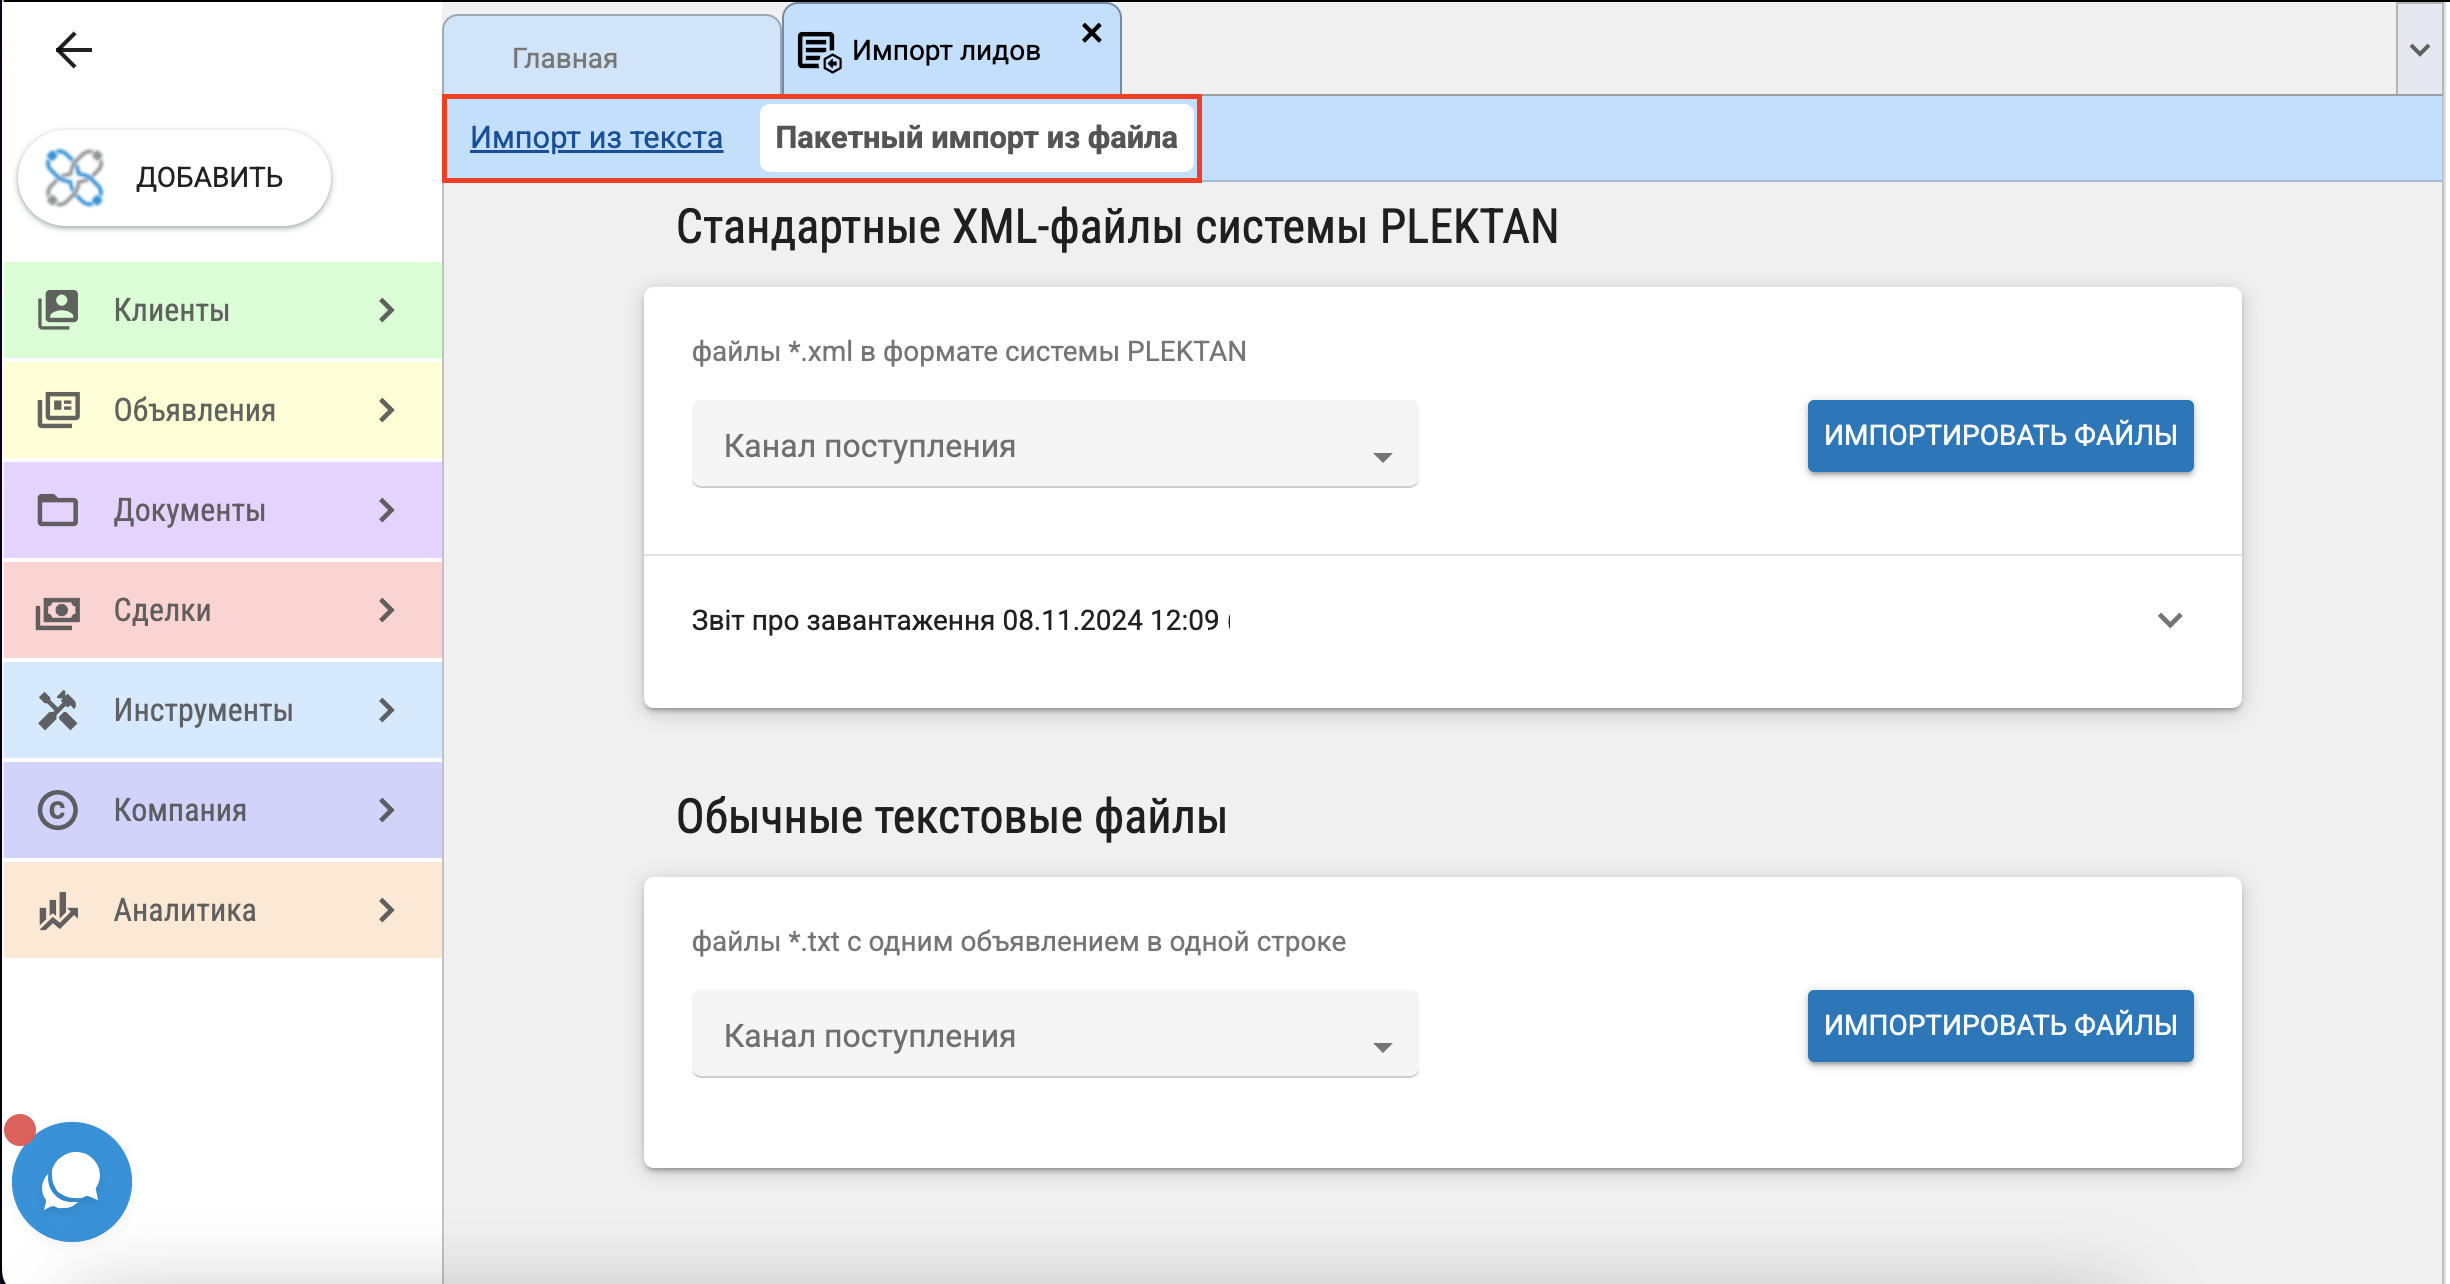This screenshot has width=2450, height=1284.
Task: Open the chat support bubble
Action: click(x=72, y=1182)
